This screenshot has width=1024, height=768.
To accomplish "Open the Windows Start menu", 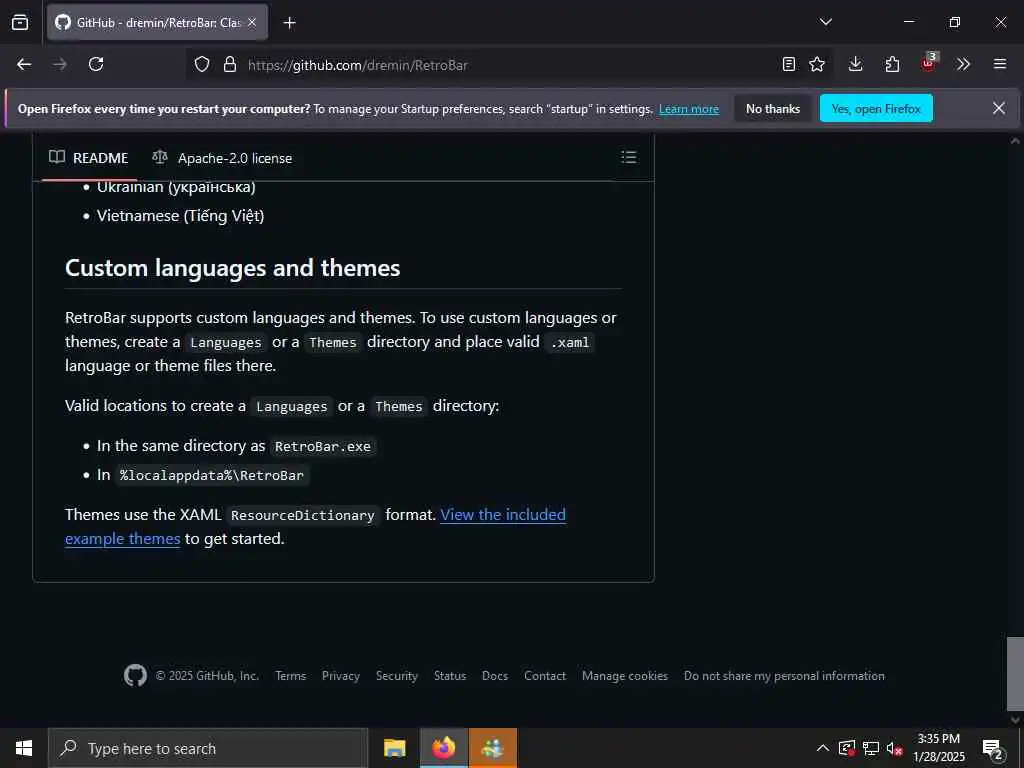I will pyautogui.click(x=24, y=748).
